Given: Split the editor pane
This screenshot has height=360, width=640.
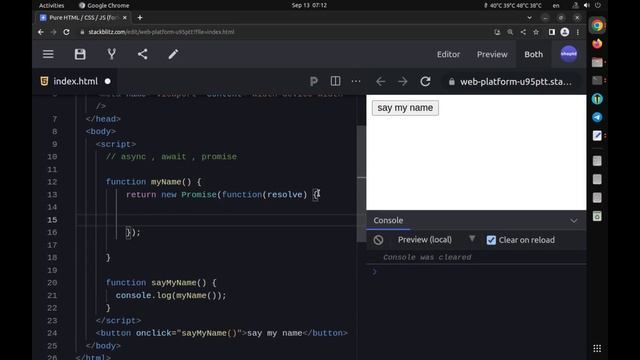Looking at the screenshot, I should [x=336, y=81].
